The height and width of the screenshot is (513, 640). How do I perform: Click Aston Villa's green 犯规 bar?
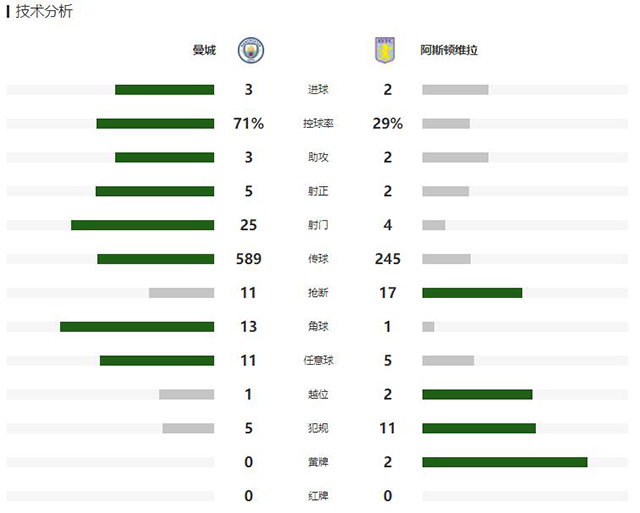click(479, 428)
